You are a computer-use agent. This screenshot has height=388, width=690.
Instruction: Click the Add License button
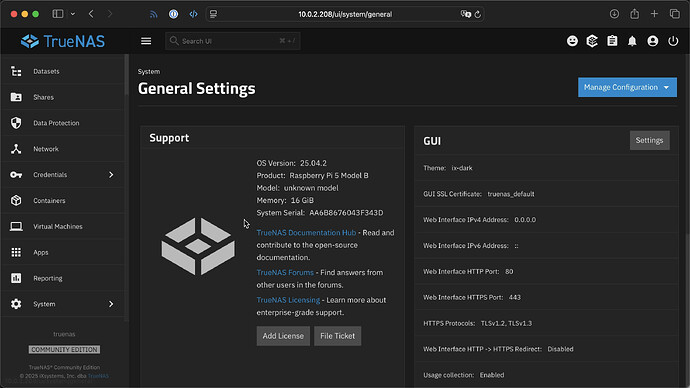pos(283,336)
